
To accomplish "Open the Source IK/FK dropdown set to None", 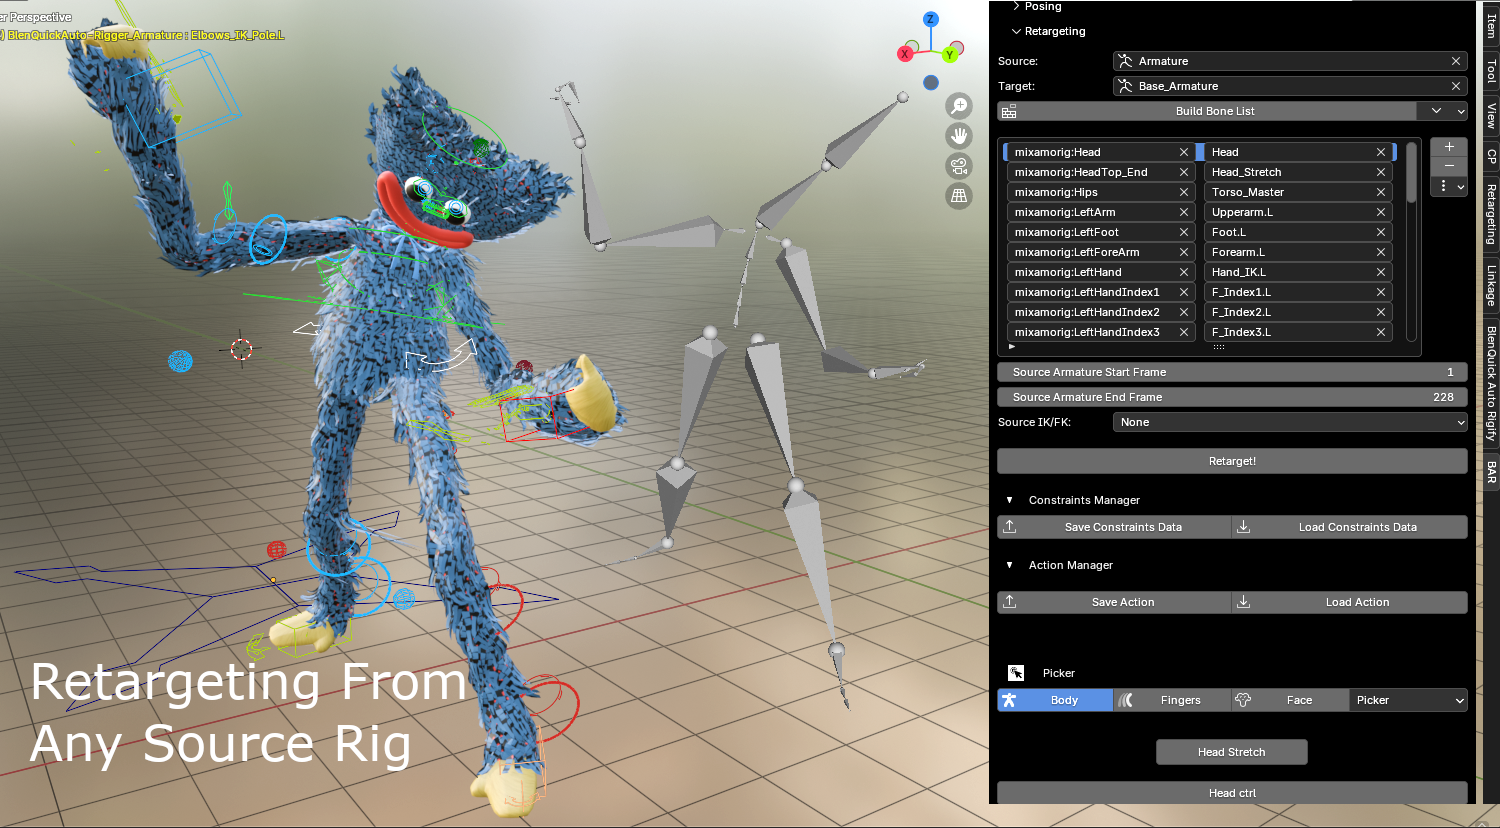I will [x=1288, y=421].
